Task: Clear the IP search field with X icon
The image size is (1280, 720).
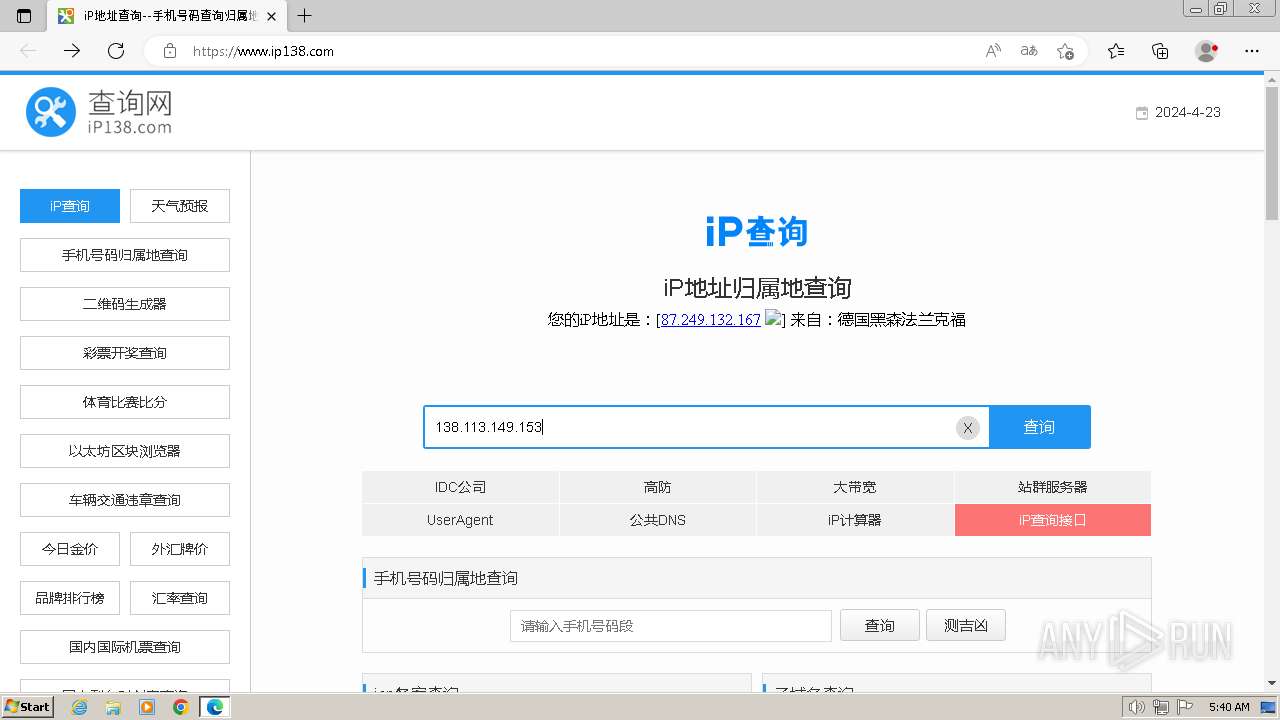Action: click(x=967, y=428)
